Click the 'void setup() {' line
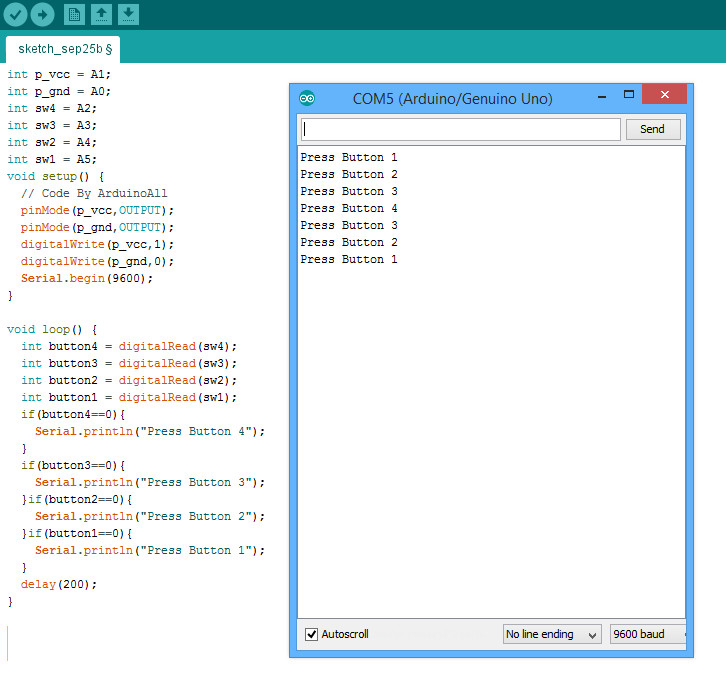This screenshot has width=726, height=677. [x=56, y=176]
